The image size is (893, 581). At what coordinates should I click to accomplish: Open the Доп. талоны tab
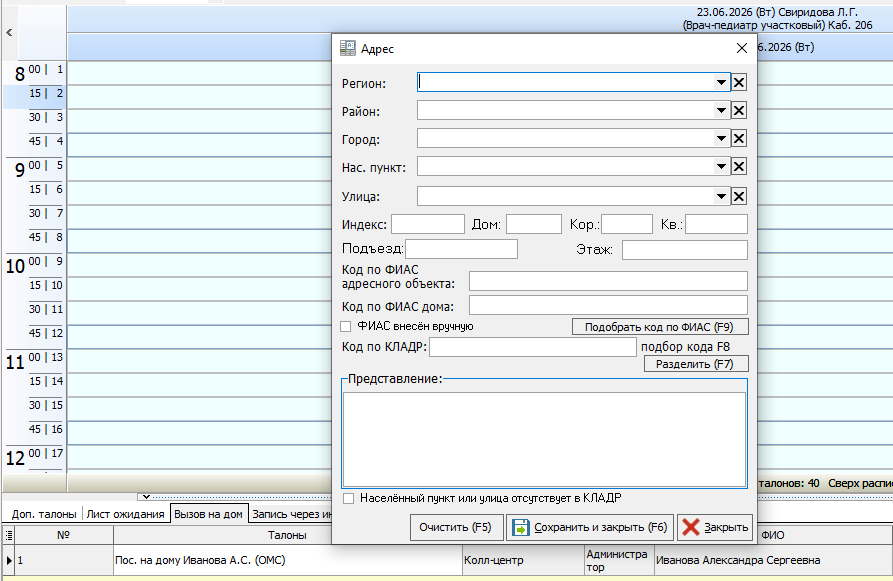[44, 514]
